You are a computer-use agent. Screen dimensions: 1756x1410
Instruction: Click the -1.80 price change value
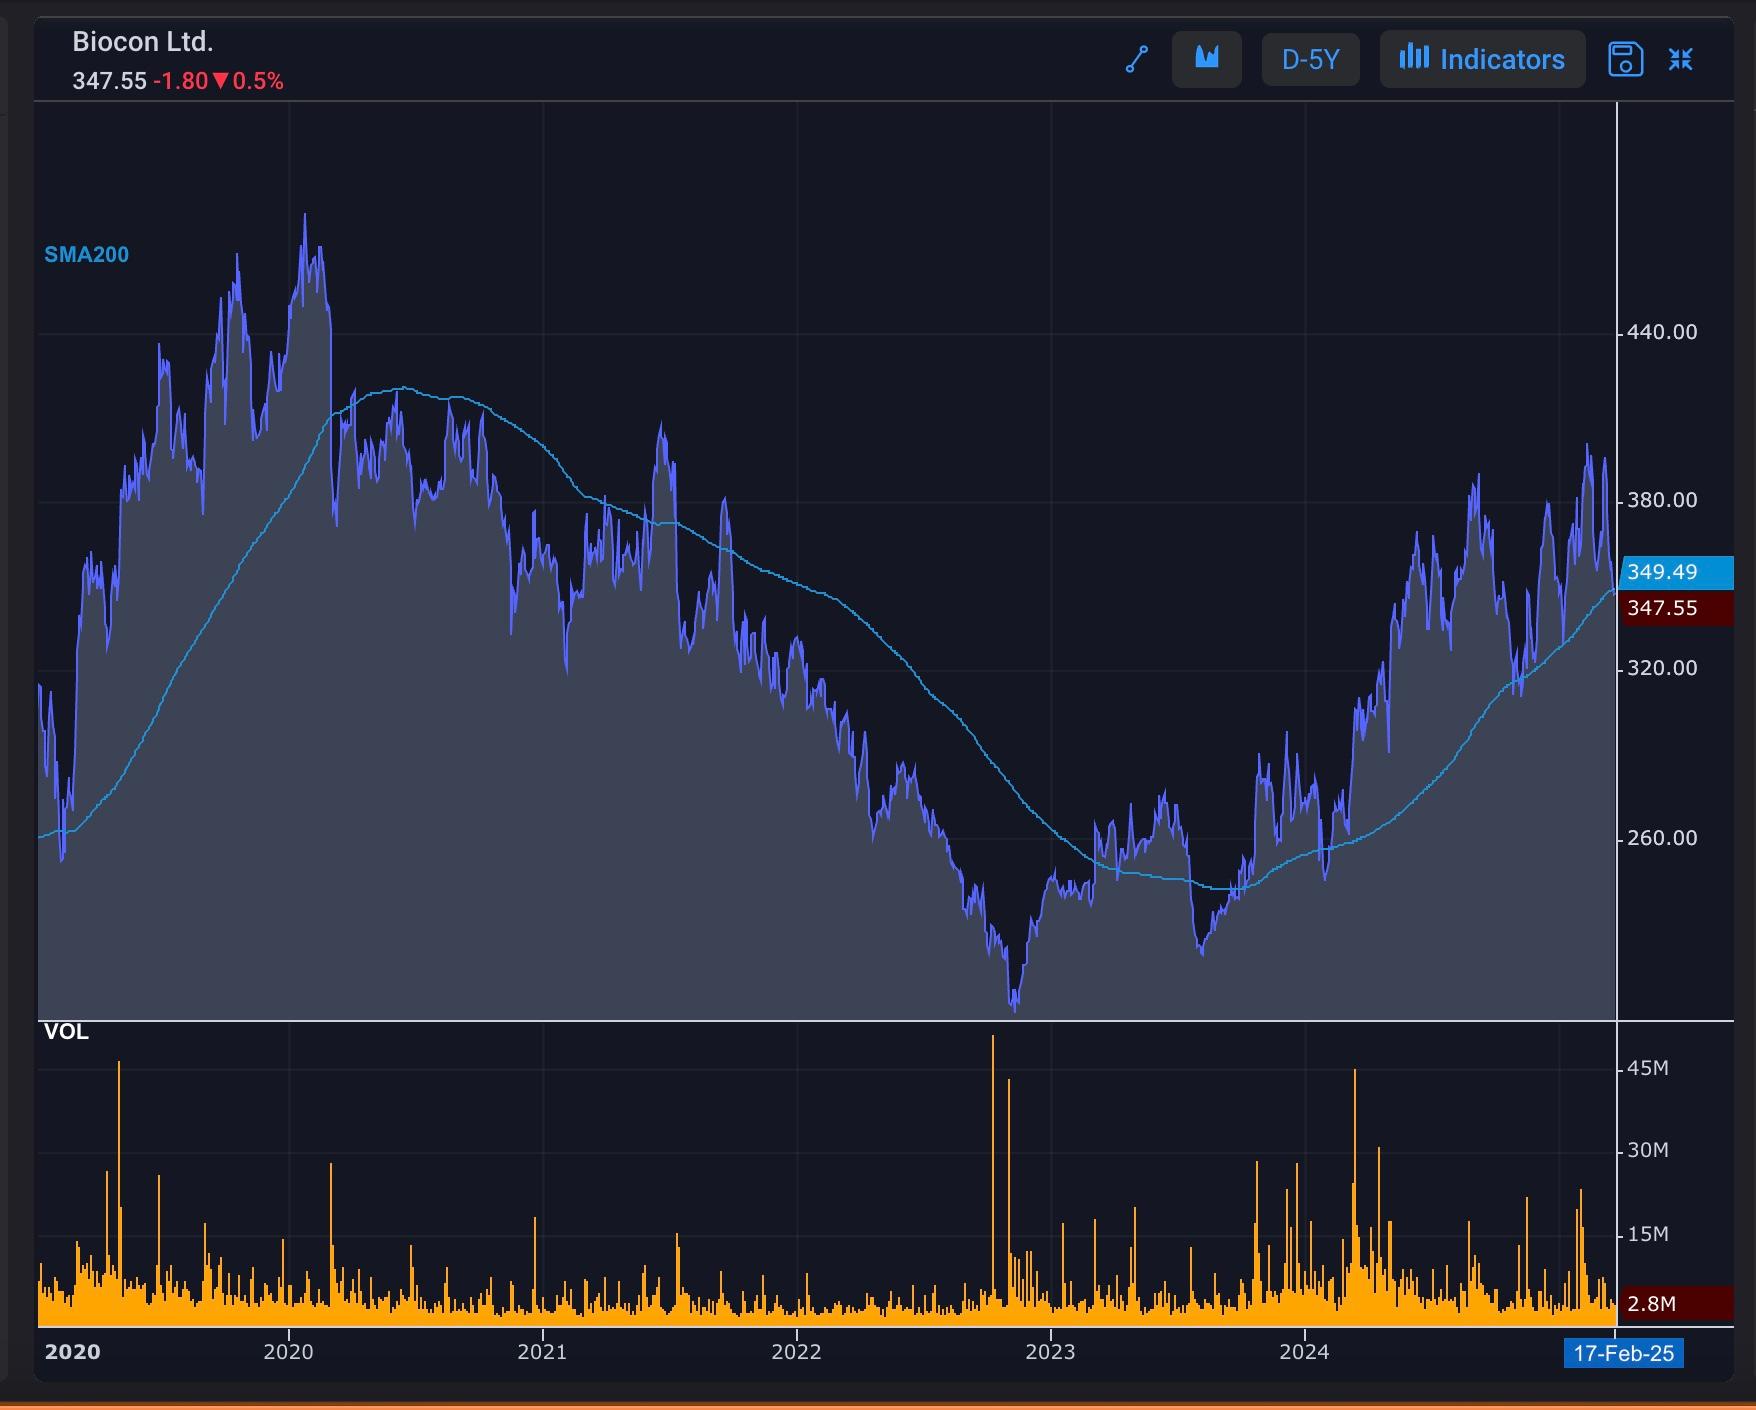coord(181,81)
